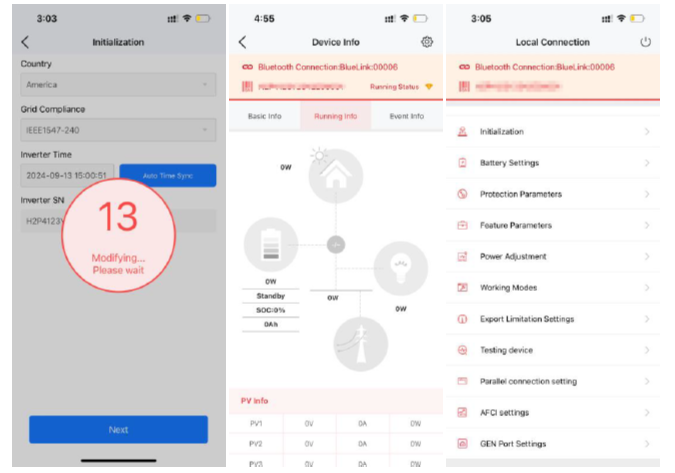Tap the house icon in energy diagram
Image resolution: width=675 pixels, height=473 pixels.
[335, 177]
